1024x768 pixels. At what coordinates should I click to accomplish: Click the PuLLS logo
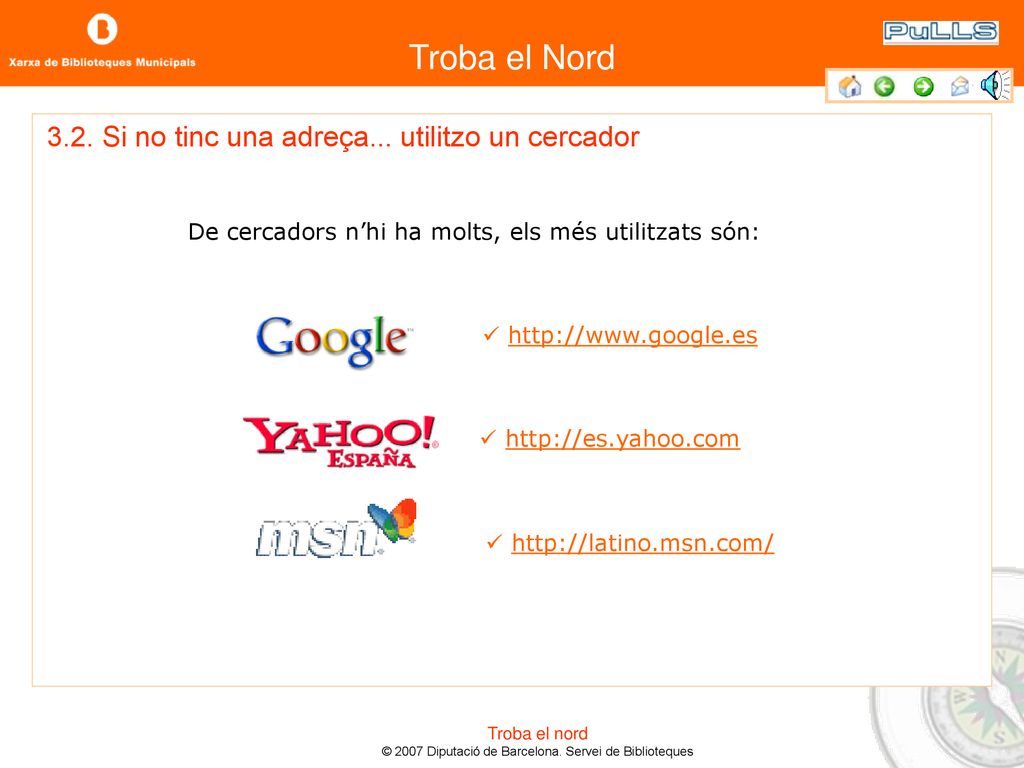point(940,32)
